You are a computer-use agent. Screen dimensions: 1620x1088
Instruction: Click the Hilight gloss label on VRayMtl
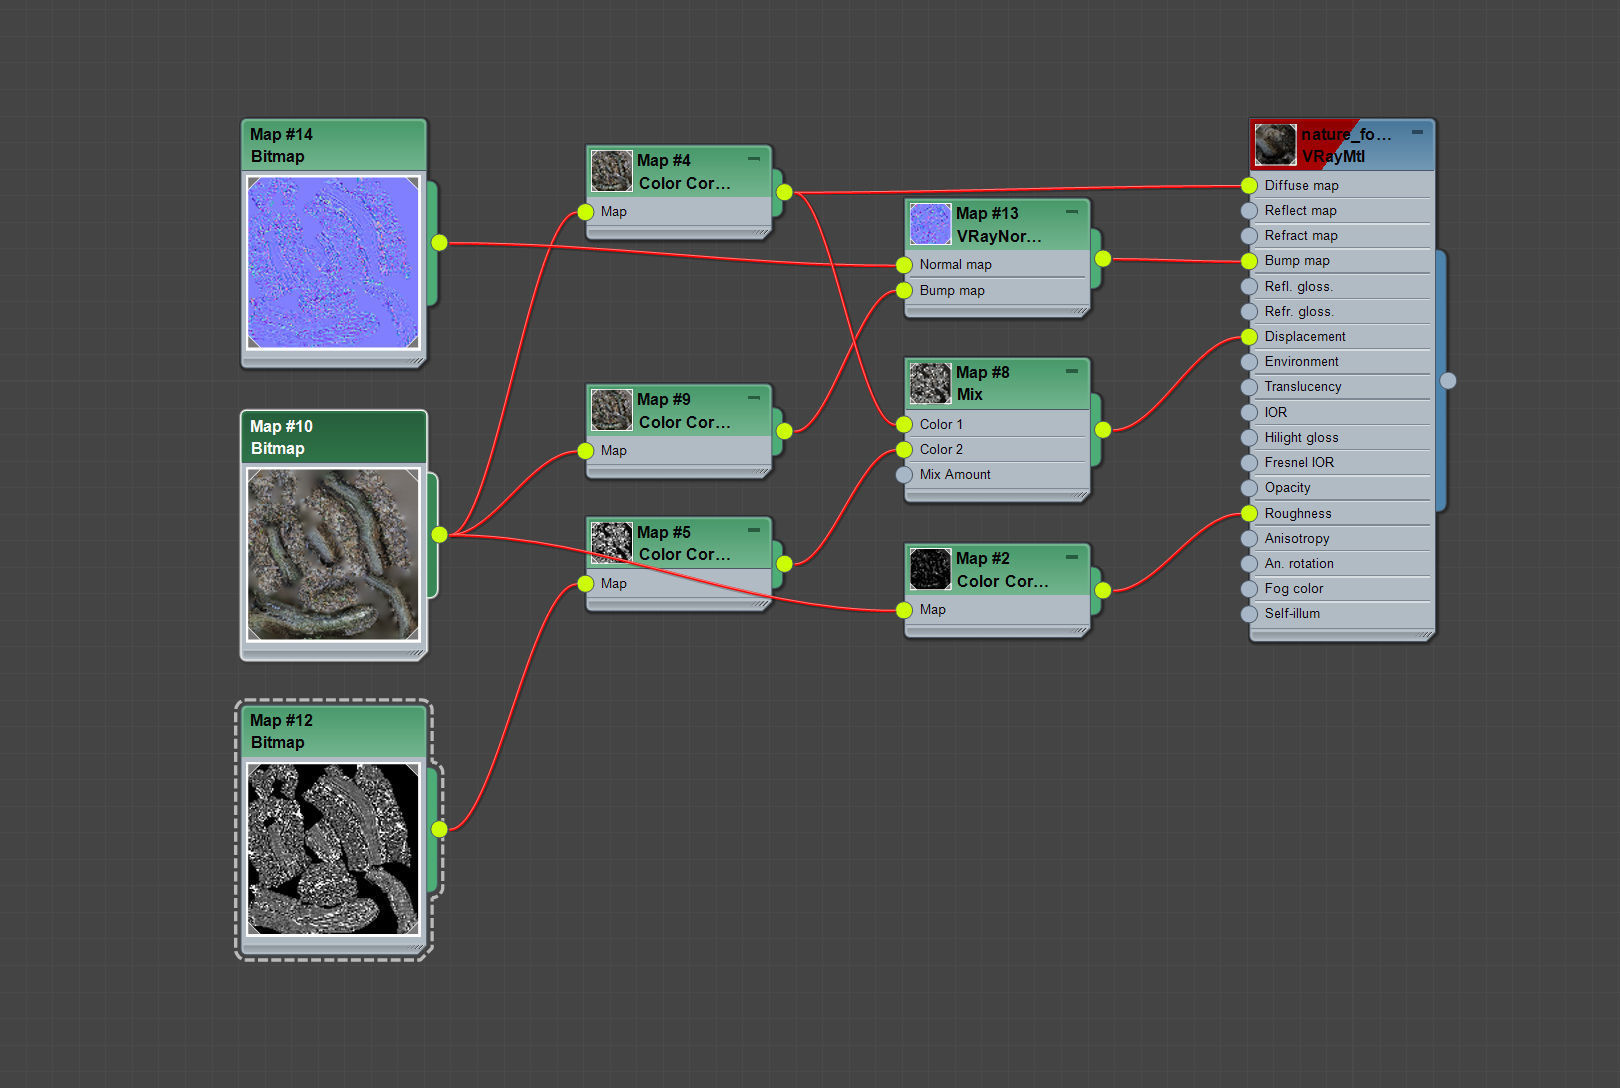pyautogui.click(x=1301, y=437)
